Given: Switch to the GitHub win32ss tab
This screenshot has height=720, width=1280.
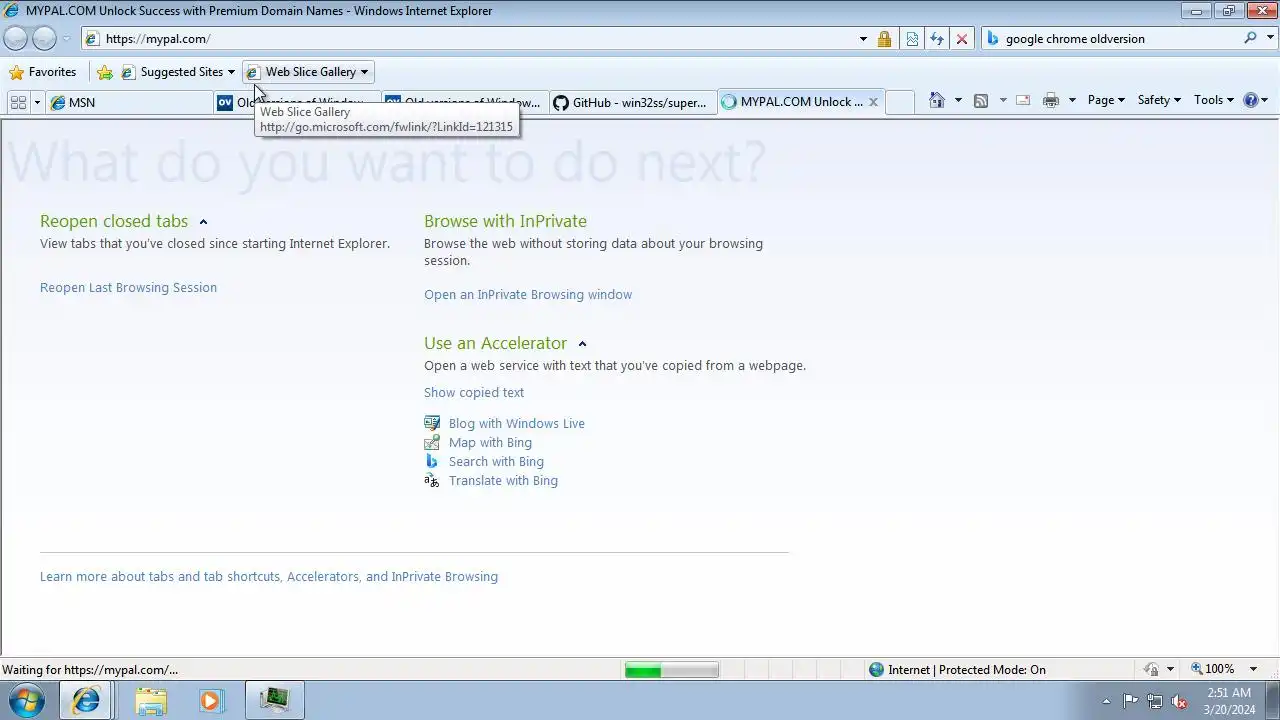Looking at the screenshot, I should [632, 102].
